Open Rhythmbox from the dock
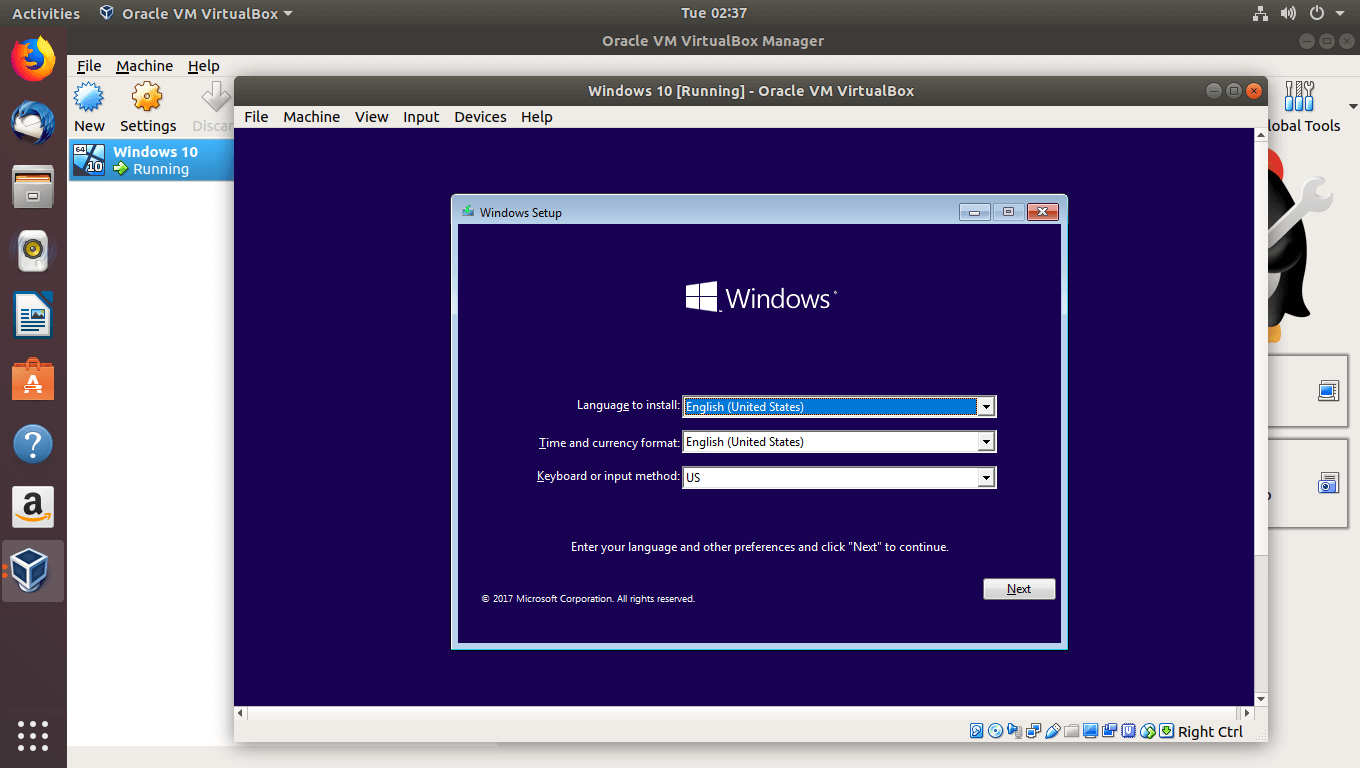The height and width of the screenshot is (768, 1360). point(33,250)
